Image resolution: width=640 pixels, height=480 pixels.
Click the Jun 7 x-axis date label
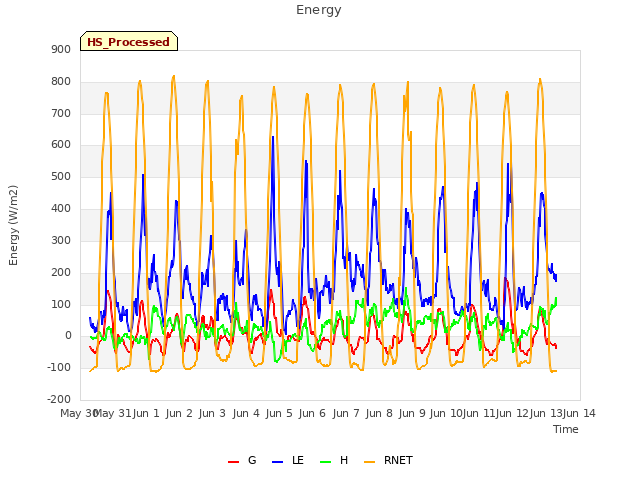(x=346, y=413)
